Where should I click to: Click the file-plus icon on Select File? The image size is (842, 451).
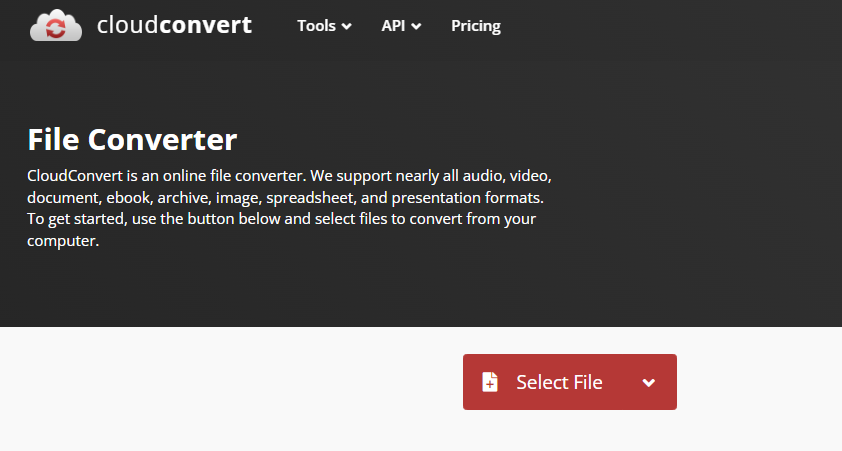click(490, 382)
